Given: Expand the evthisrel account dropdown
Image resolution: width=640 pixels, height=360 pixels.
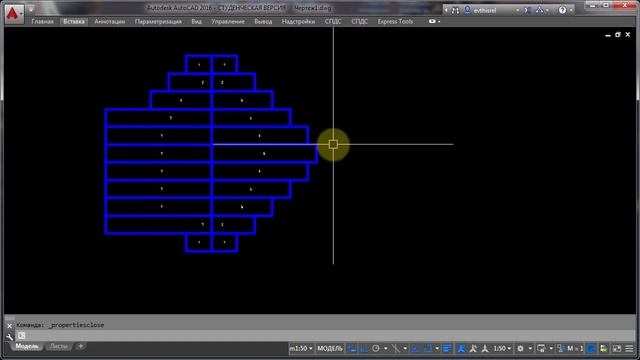Looking at the screenshot, I should (518, 10).
